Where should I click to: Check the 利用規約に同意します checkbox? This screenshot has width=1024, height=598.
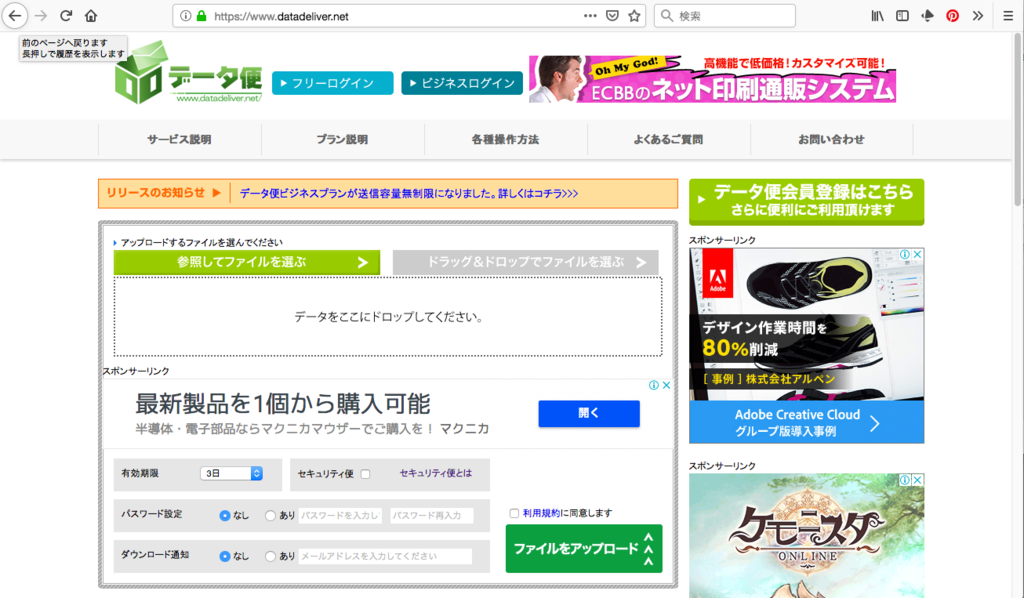tap(514, 513)
